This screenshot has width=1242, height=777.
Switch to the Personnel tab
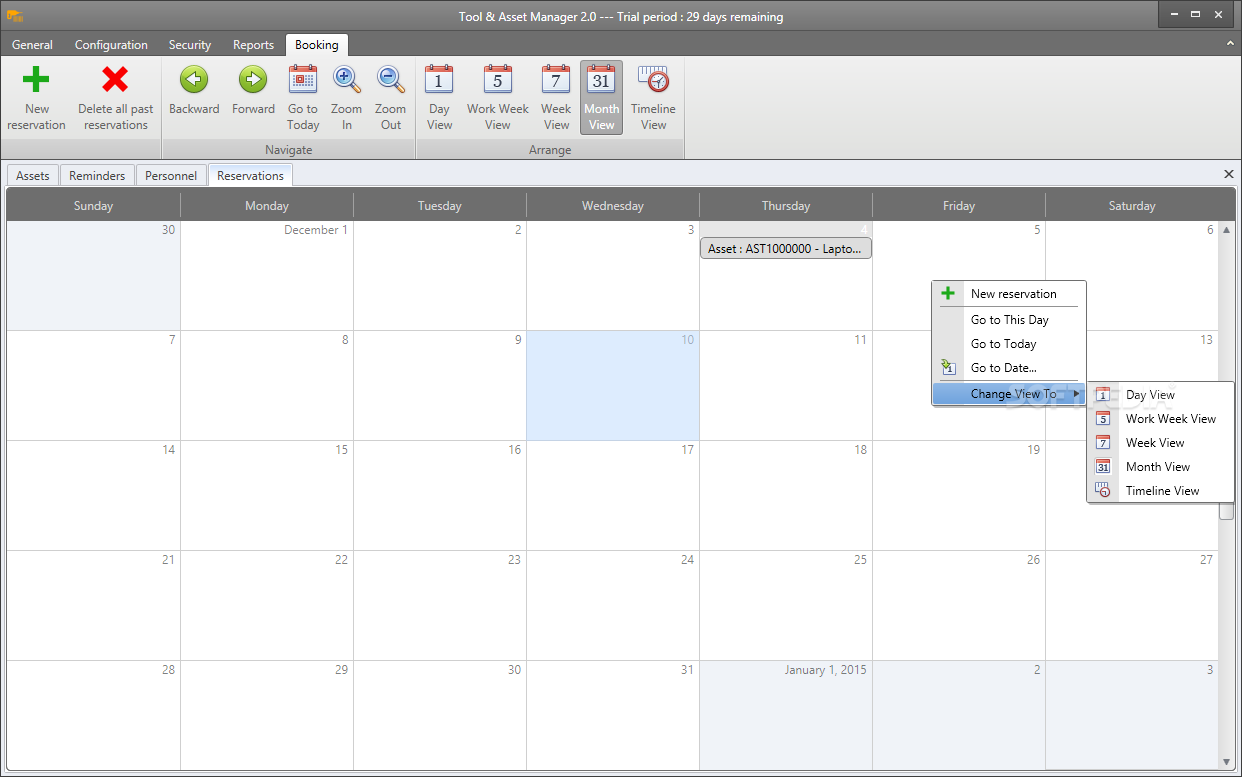[171, 176]
